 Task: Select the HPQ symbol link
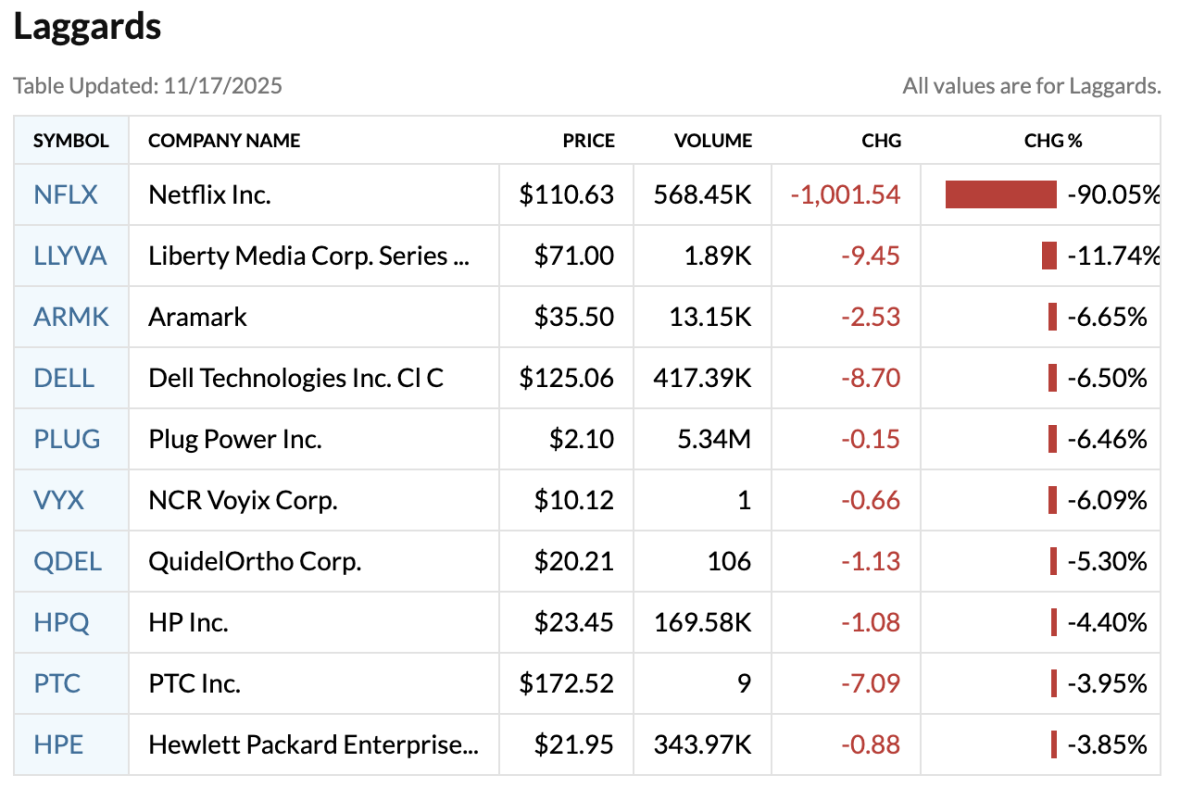(61, 622)
